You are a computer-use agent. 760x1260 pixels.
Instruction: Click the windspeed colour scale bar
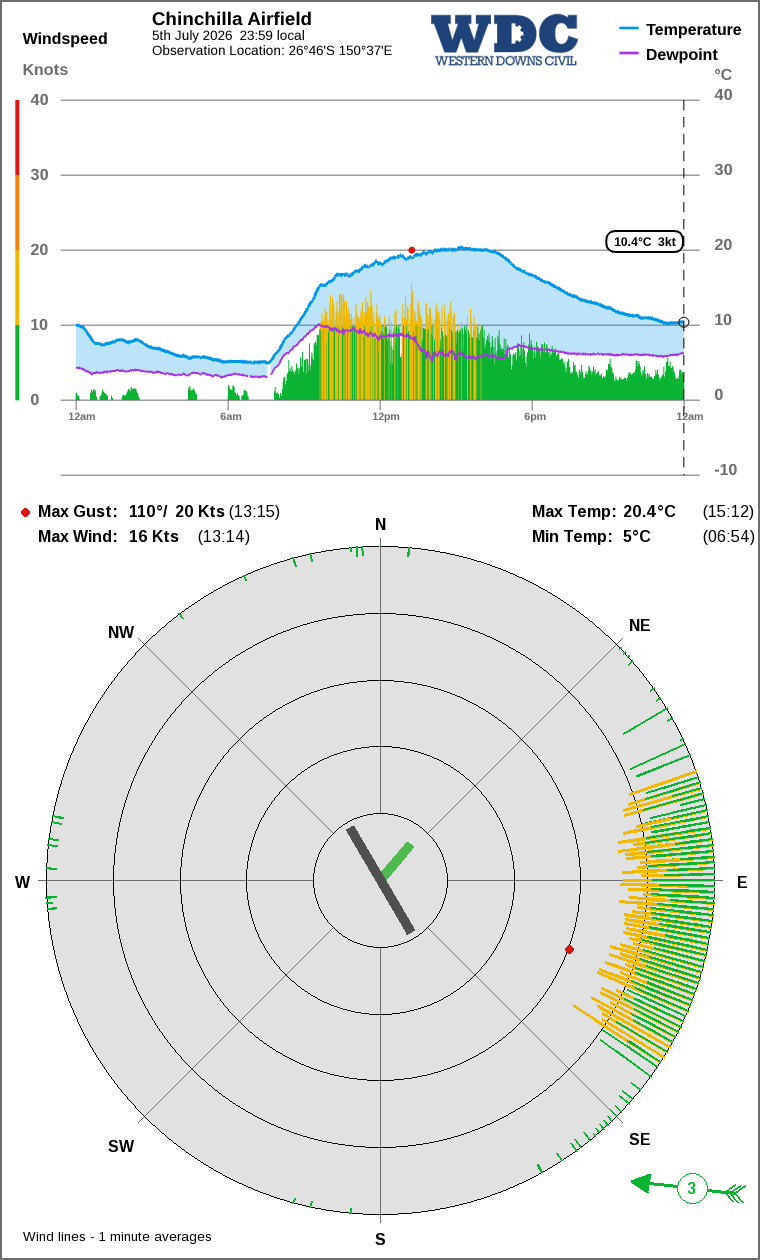pos(17,250)
